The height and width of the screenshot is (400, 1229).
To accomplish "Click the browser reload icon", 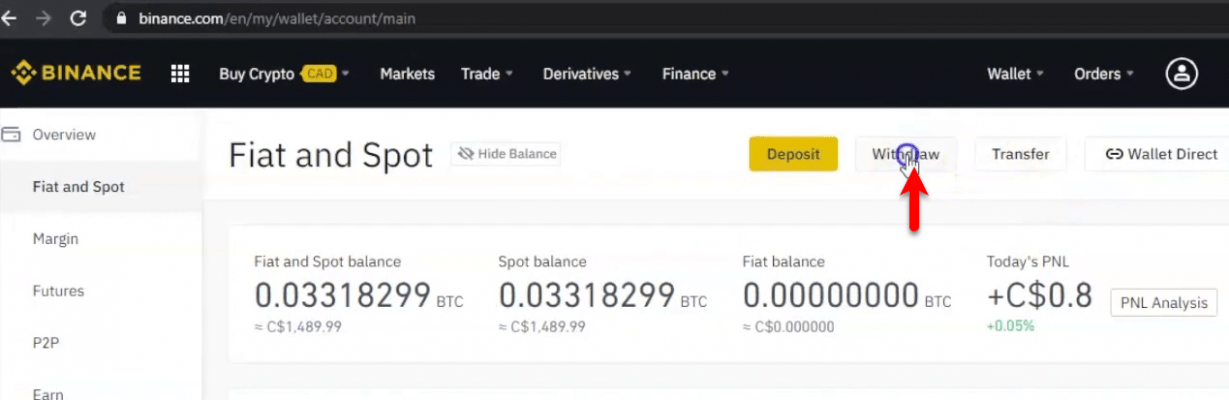I will [77, 18].
